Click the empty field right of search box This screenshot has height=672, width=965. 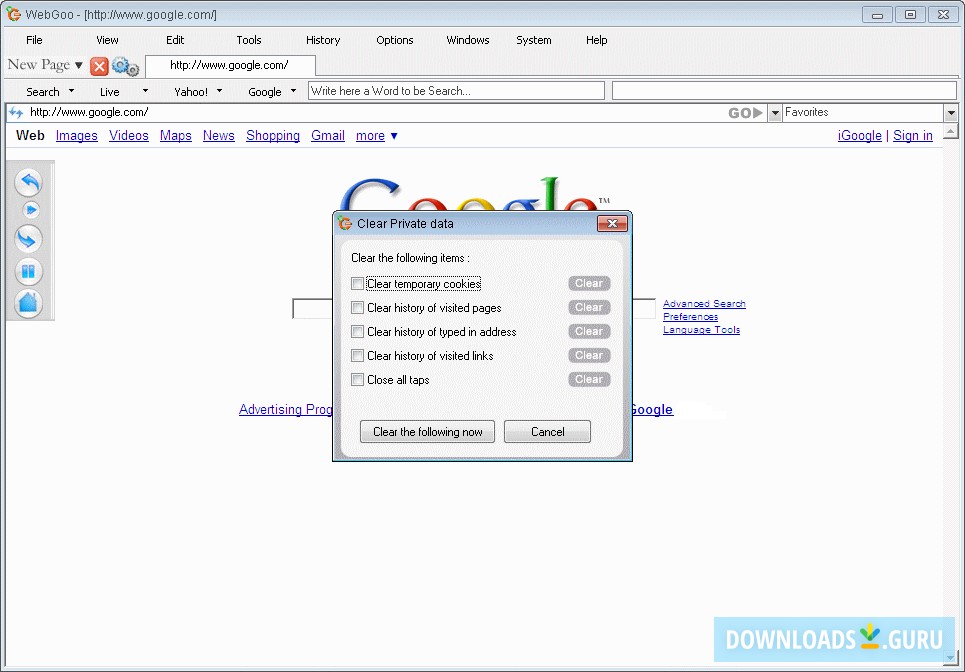pos(784,91)
